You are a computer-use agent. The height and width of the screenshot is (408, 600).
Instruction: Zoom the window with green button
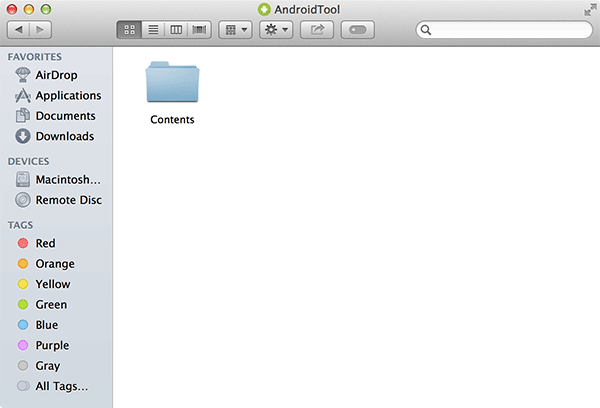click(46, 9)
